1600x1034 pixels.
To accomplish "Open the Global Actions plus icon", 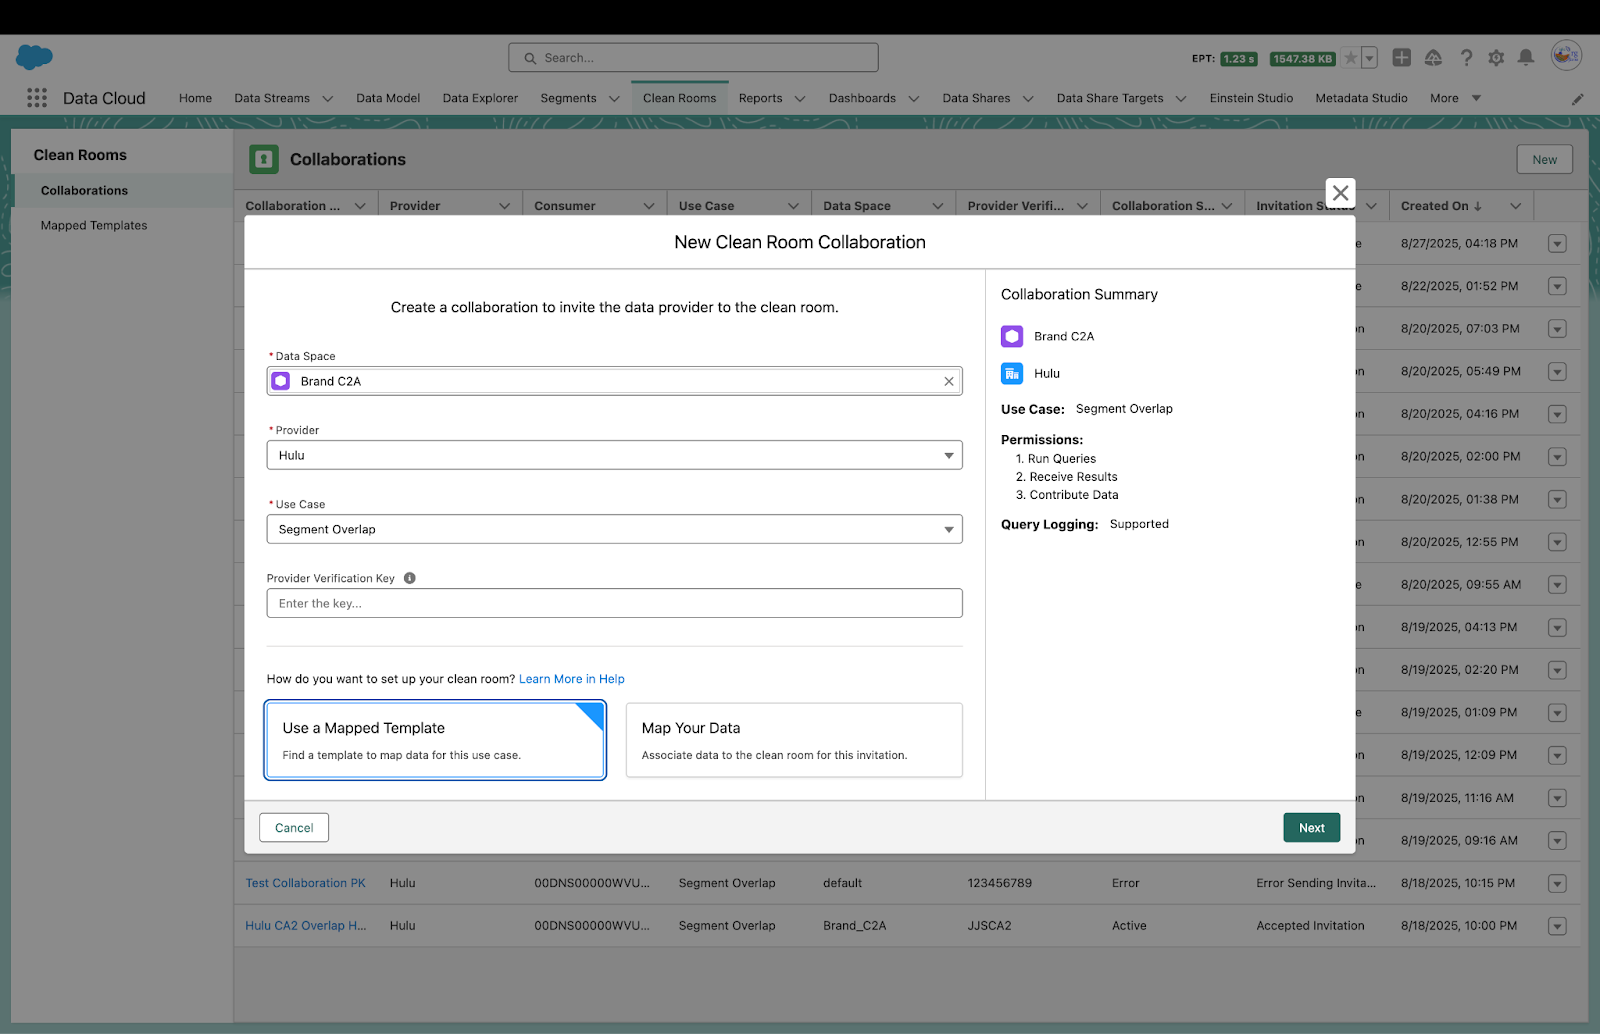I will 1402,58.
